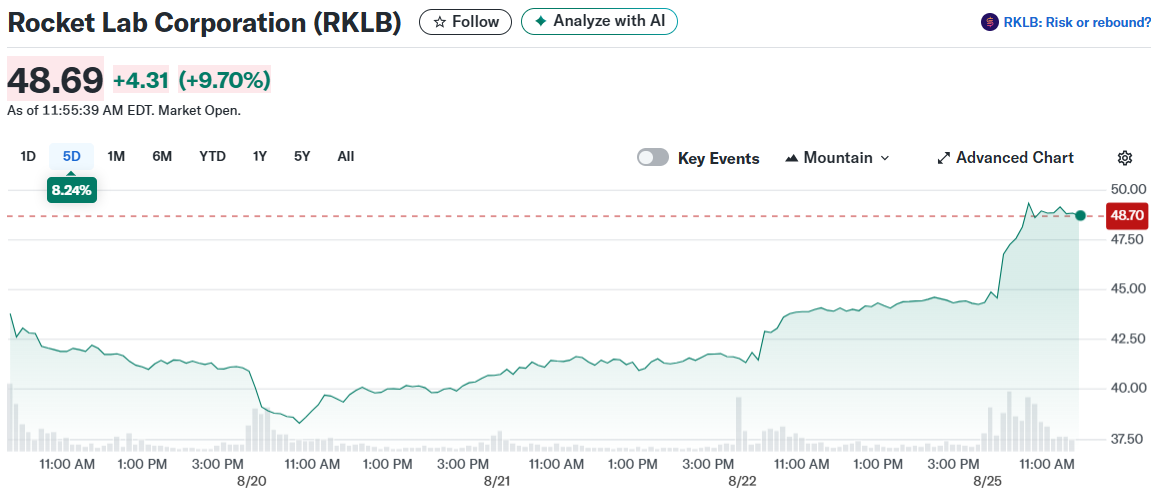
Task: Click the As of 11:55:39 AM EDT status text
Action: tap(123, 111)
